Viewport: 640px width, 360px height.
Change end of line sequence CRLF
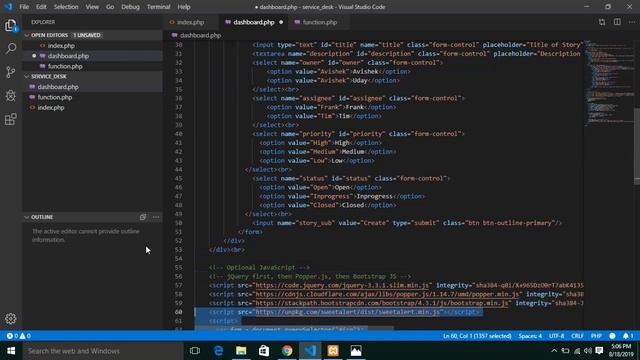[577, 336]
